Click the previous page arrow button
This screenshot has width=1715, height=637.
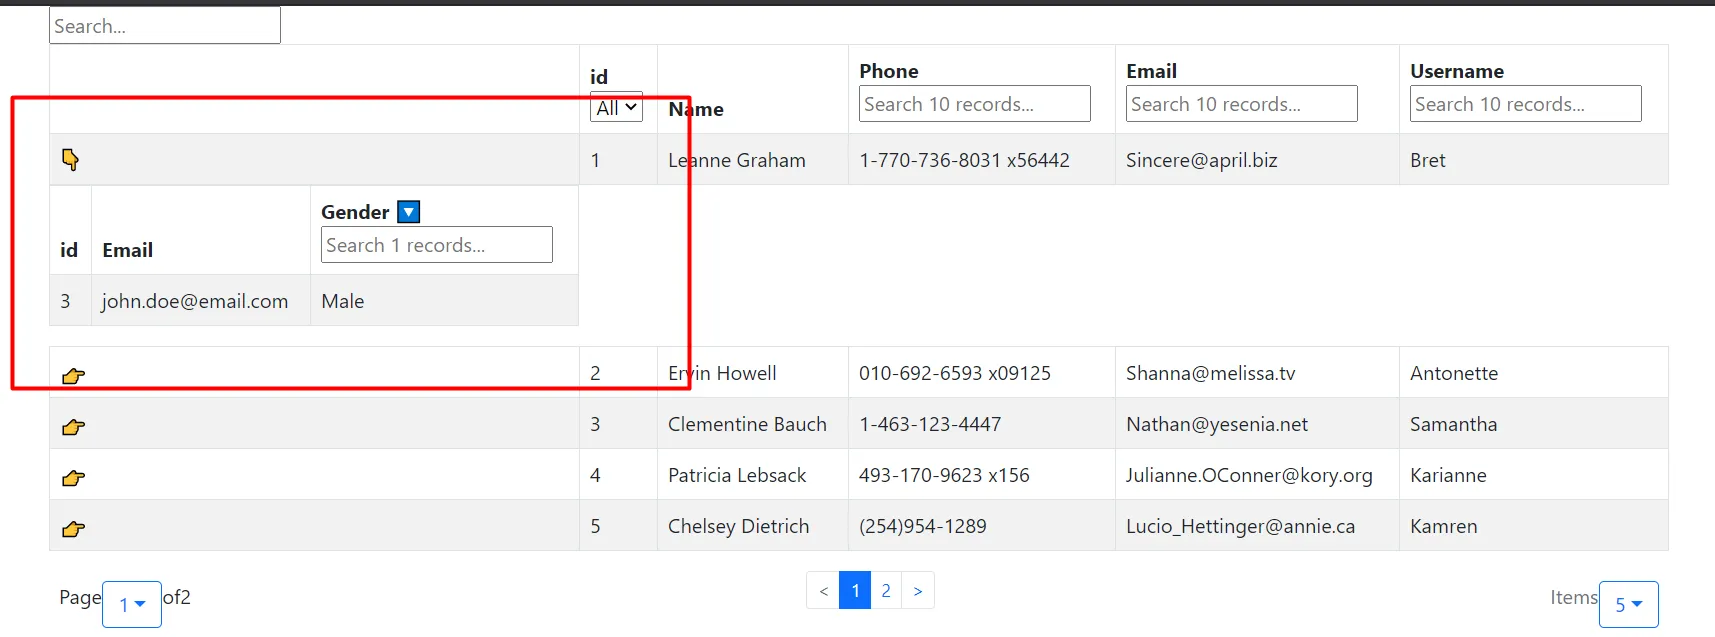(x=823, y=590)
